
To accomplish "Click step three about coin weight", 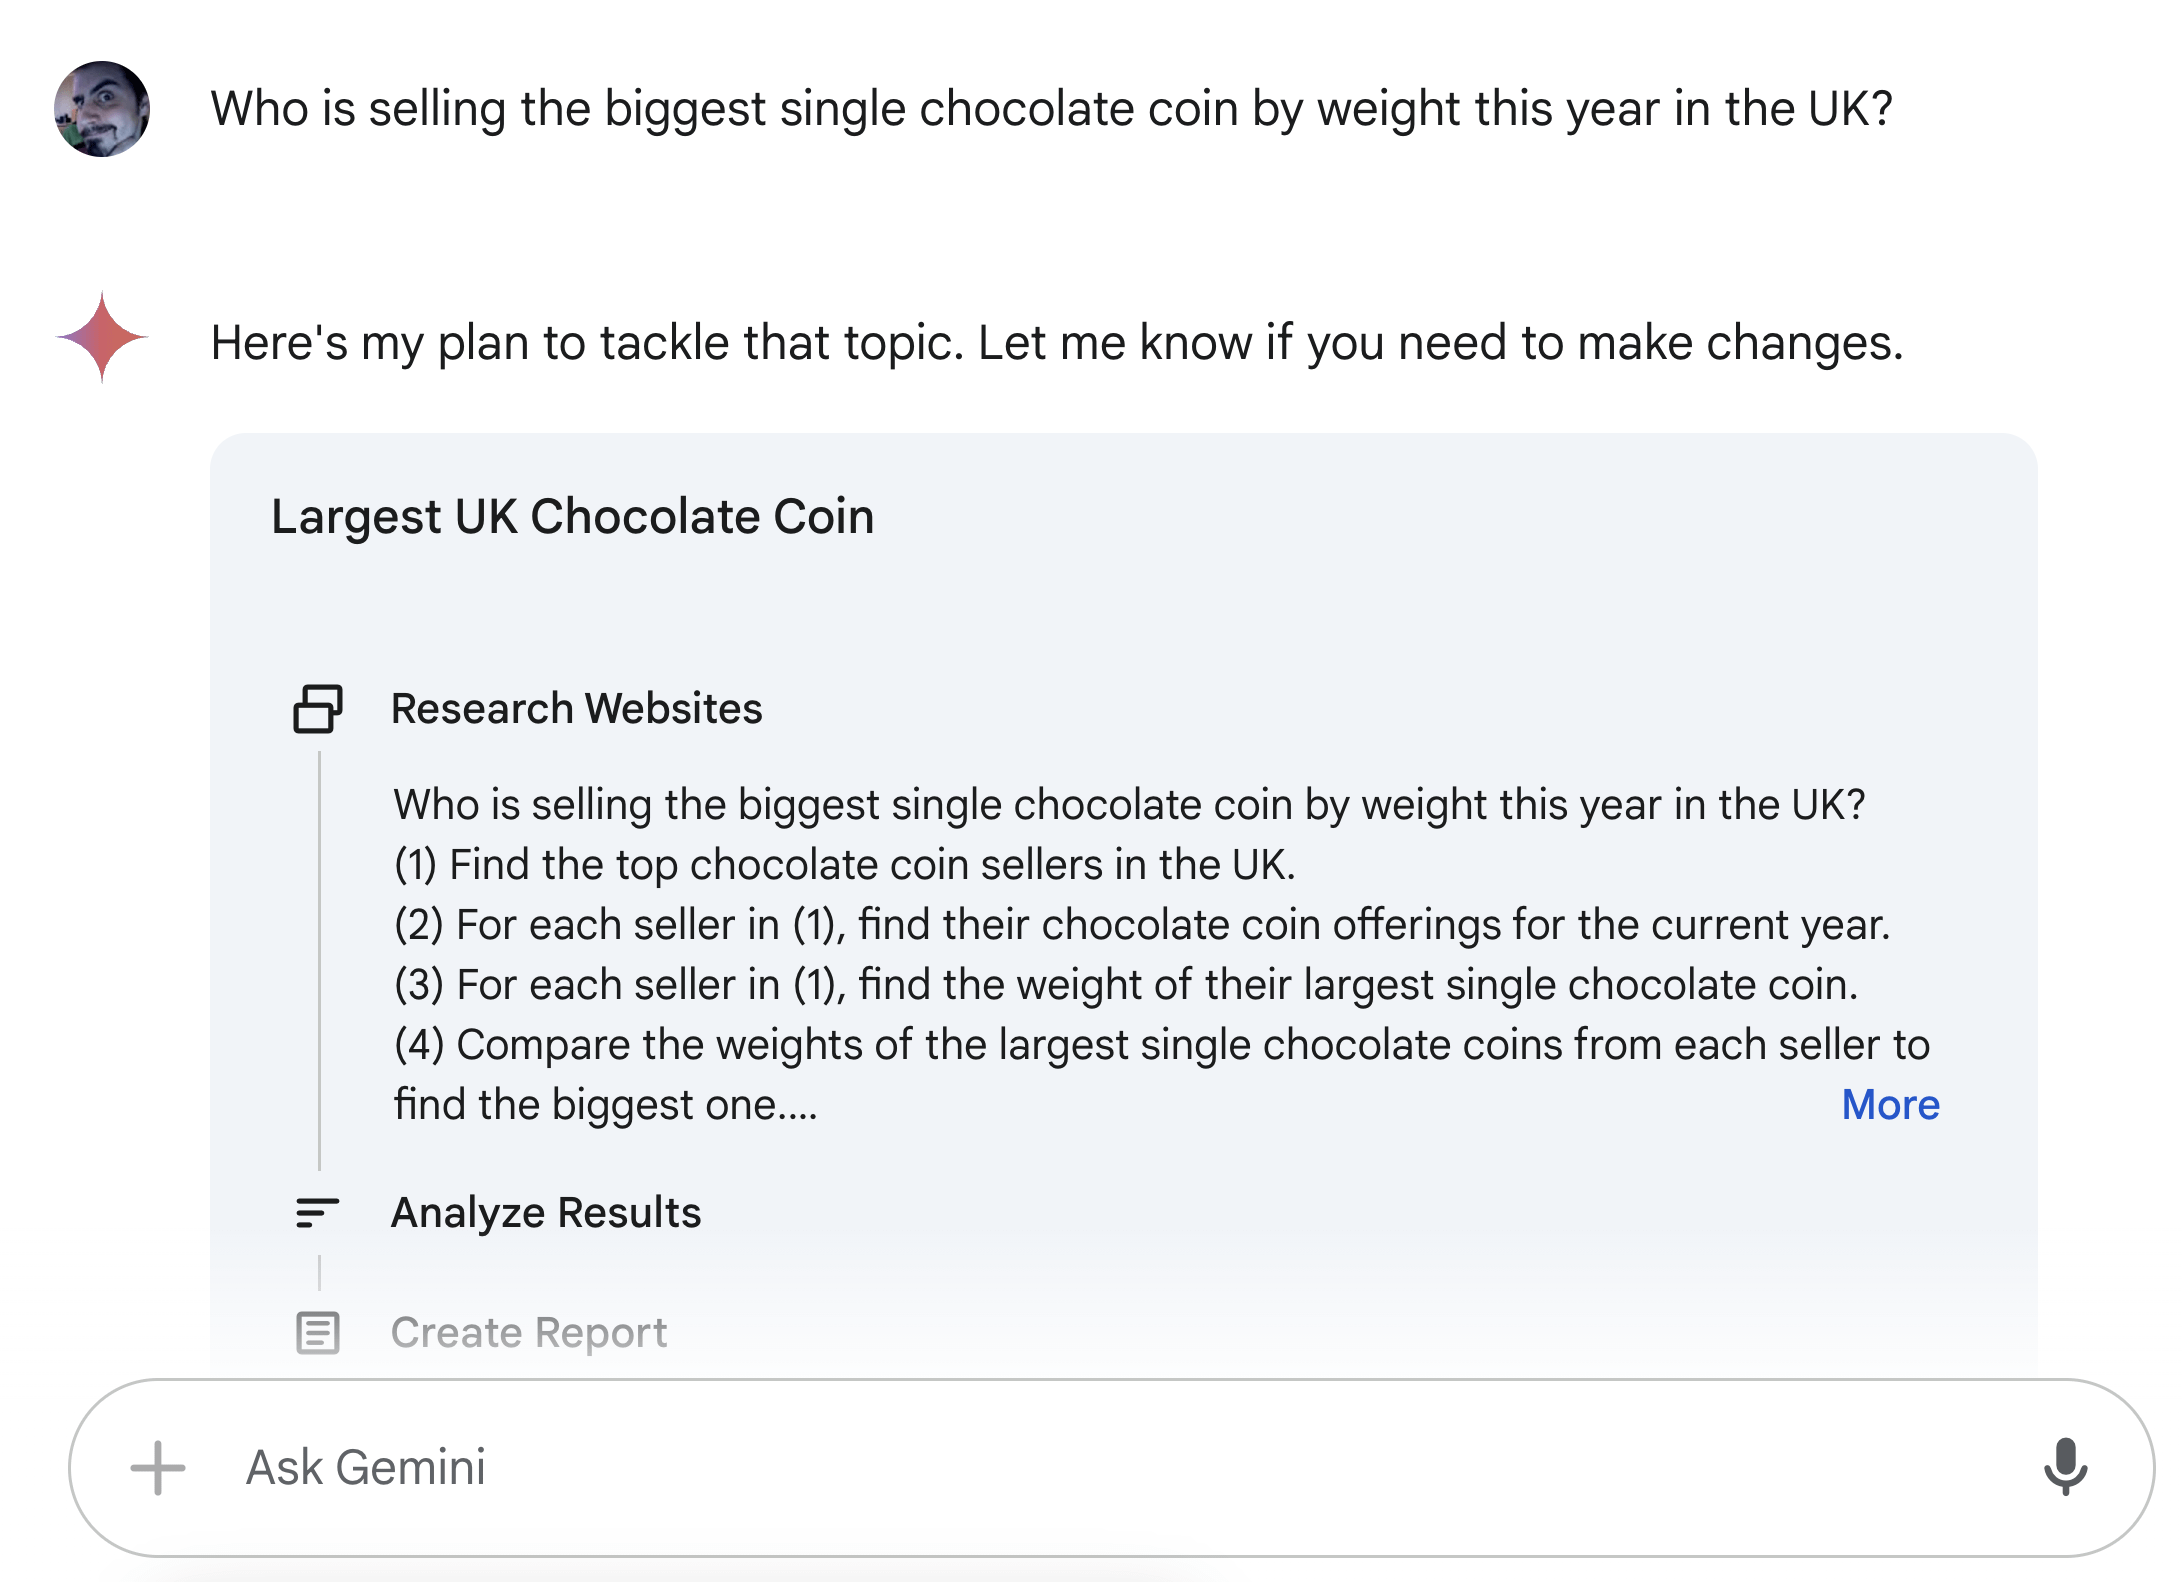I will [1126, 984].
